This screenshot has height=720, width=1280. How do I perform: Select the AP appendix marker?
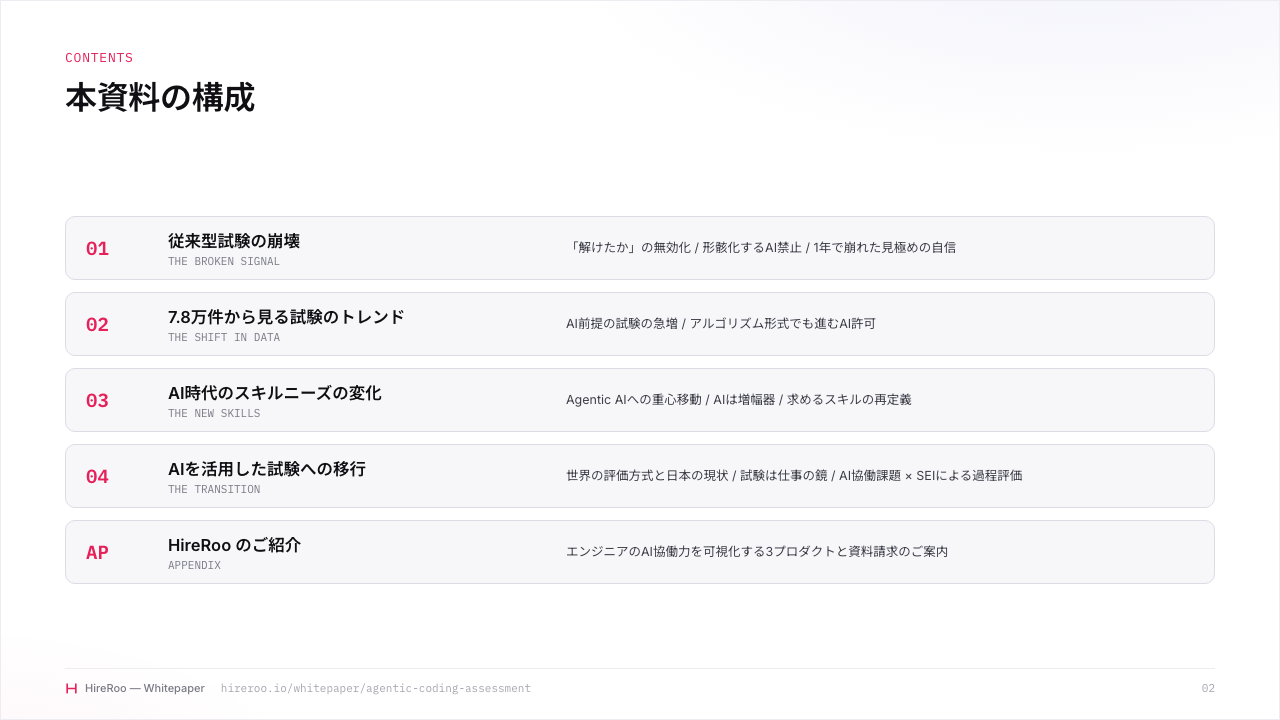point(97,553)
